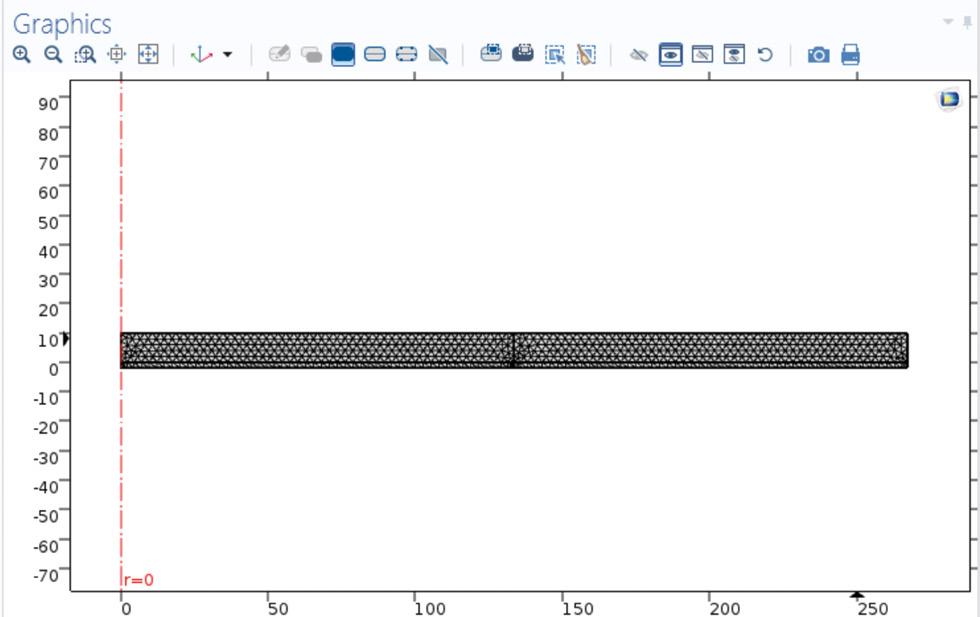Viewport: 980px width, 617px height.
Task: Activate the Zoom Box tool
Action: point(85,54)
